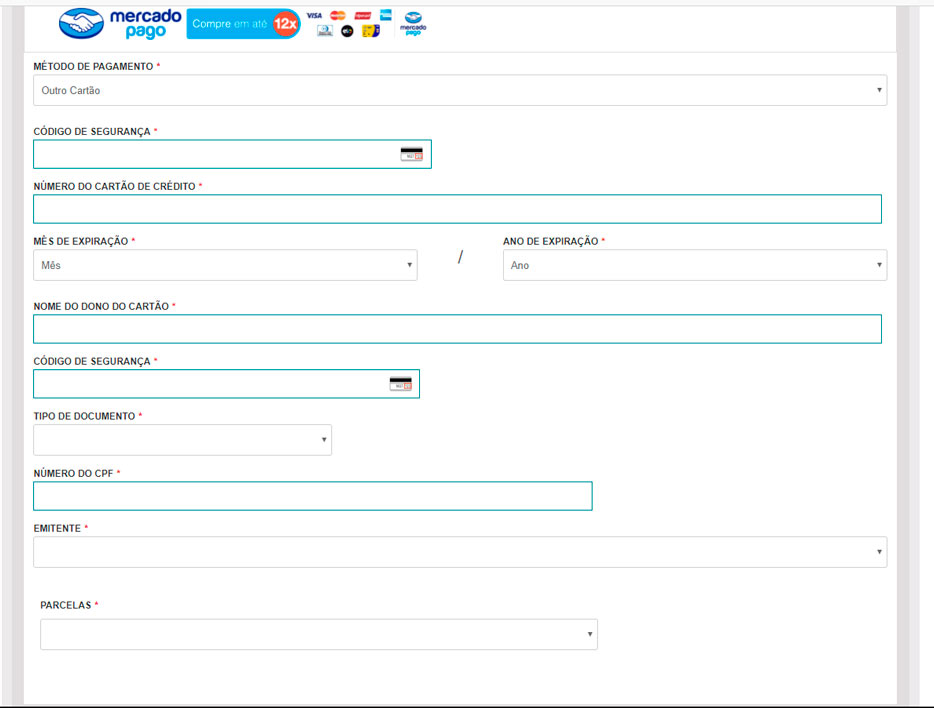Screen dimensions: 934x708
Task: Open the Método de Pagamento dropdown
Action: [460, 90]
